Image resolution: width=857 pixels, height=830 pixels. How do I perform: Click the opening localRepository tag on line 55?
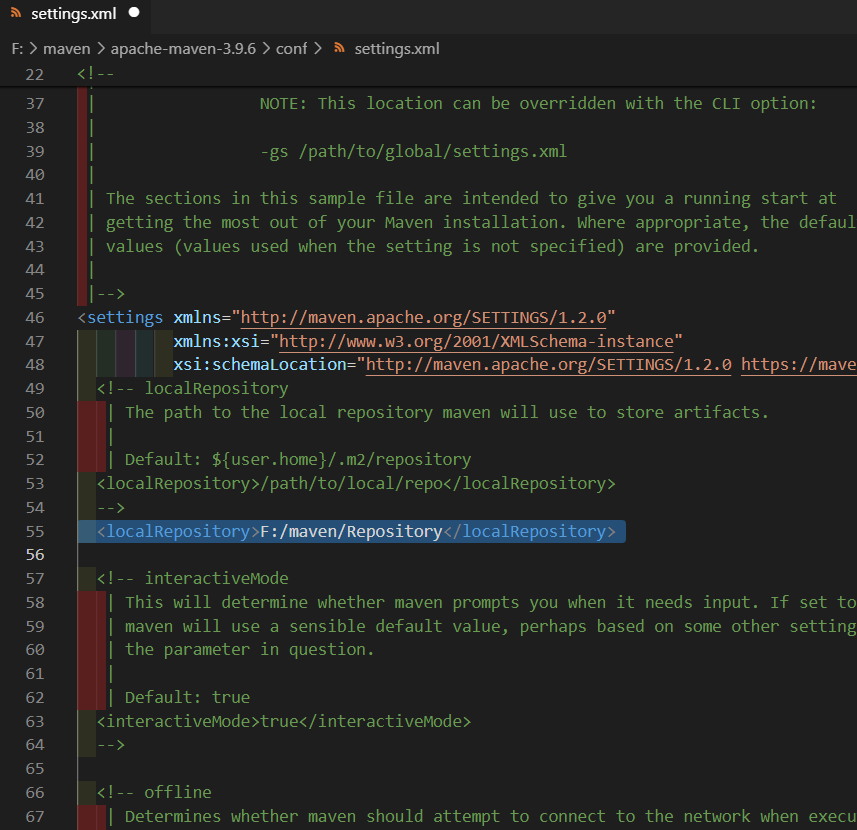coord(177,532)
